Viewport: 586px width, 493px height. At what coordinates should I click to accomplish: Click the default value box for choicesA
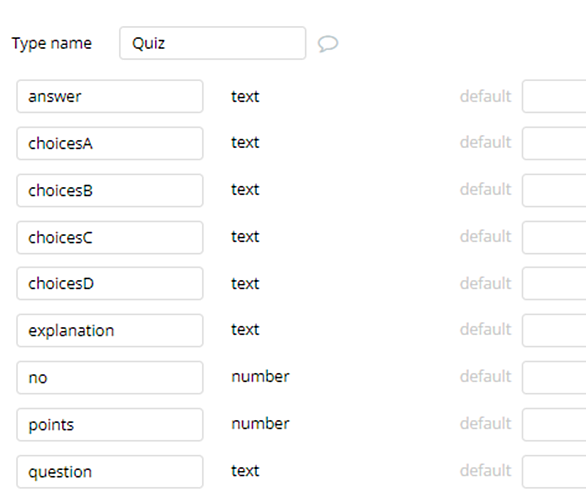[554, 144]
